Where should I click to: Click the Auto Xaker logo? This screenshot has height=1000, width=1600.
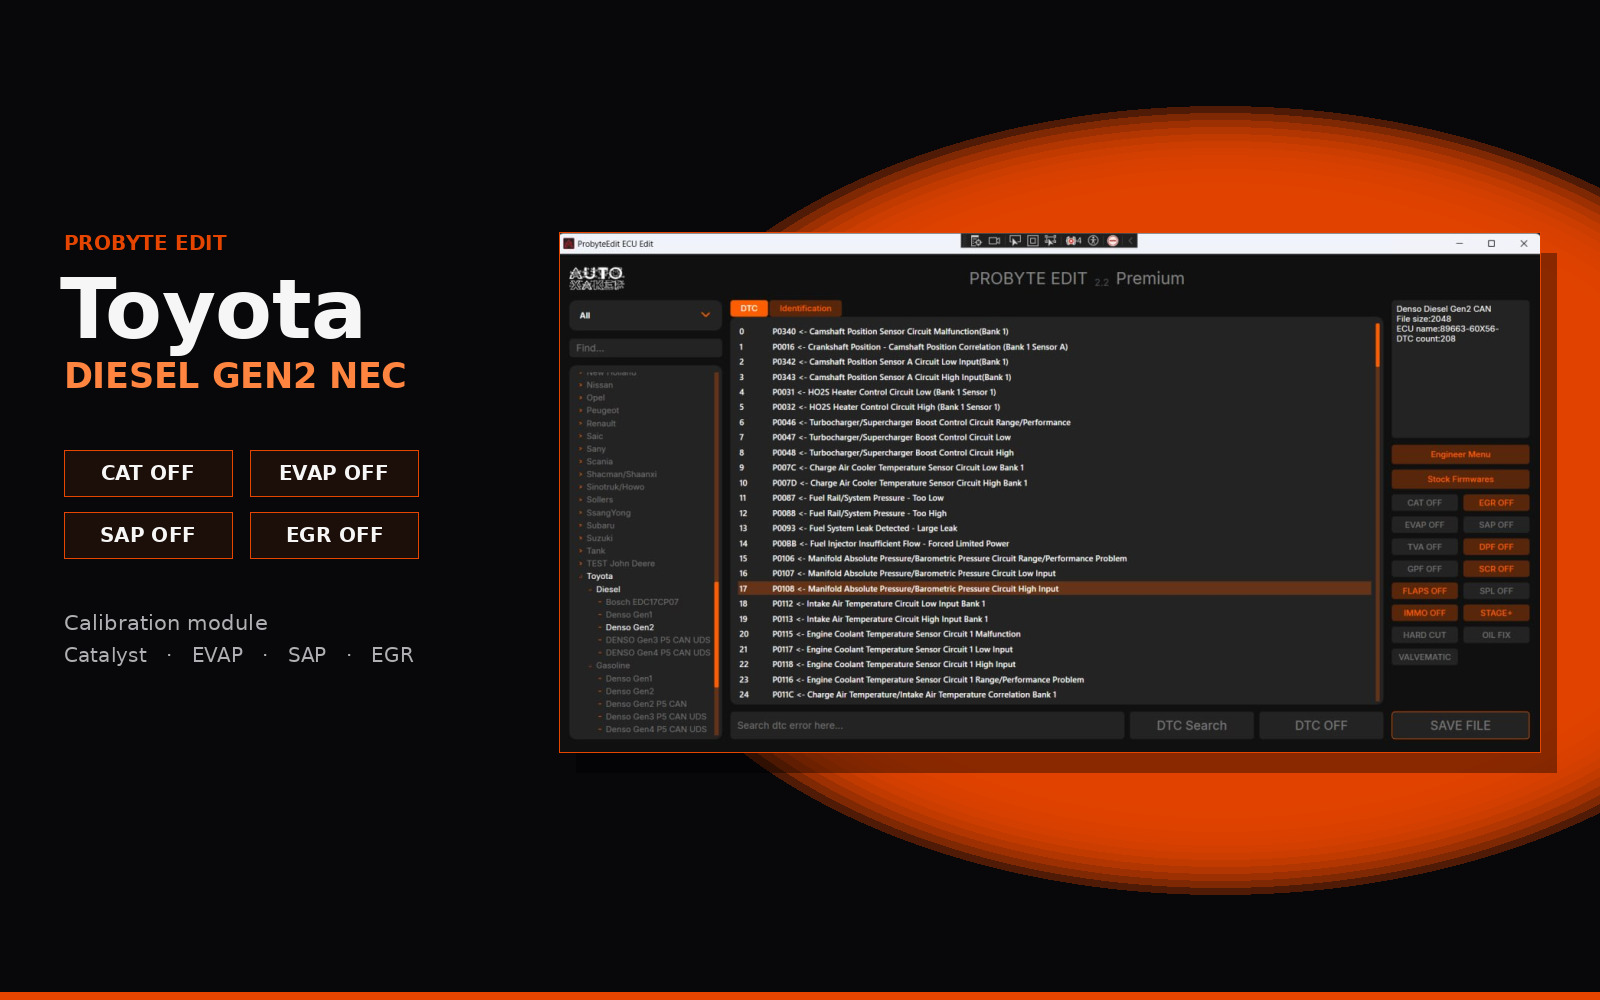click(x=597, y=279)
